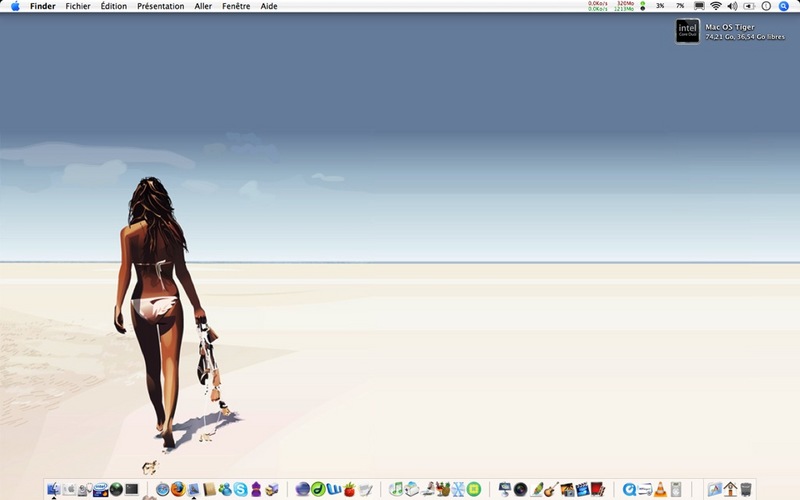800x500 pixels.
Task: Open the iPod dock icon
Action: point(676,489)
